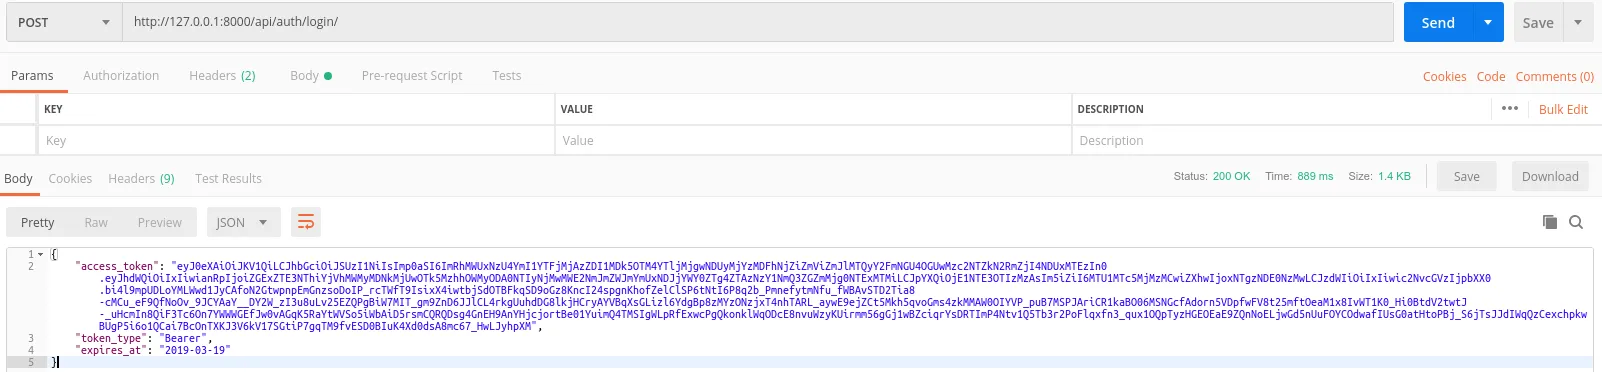
Task: Click the KEY column header
Action: click(x=53, y=109)
